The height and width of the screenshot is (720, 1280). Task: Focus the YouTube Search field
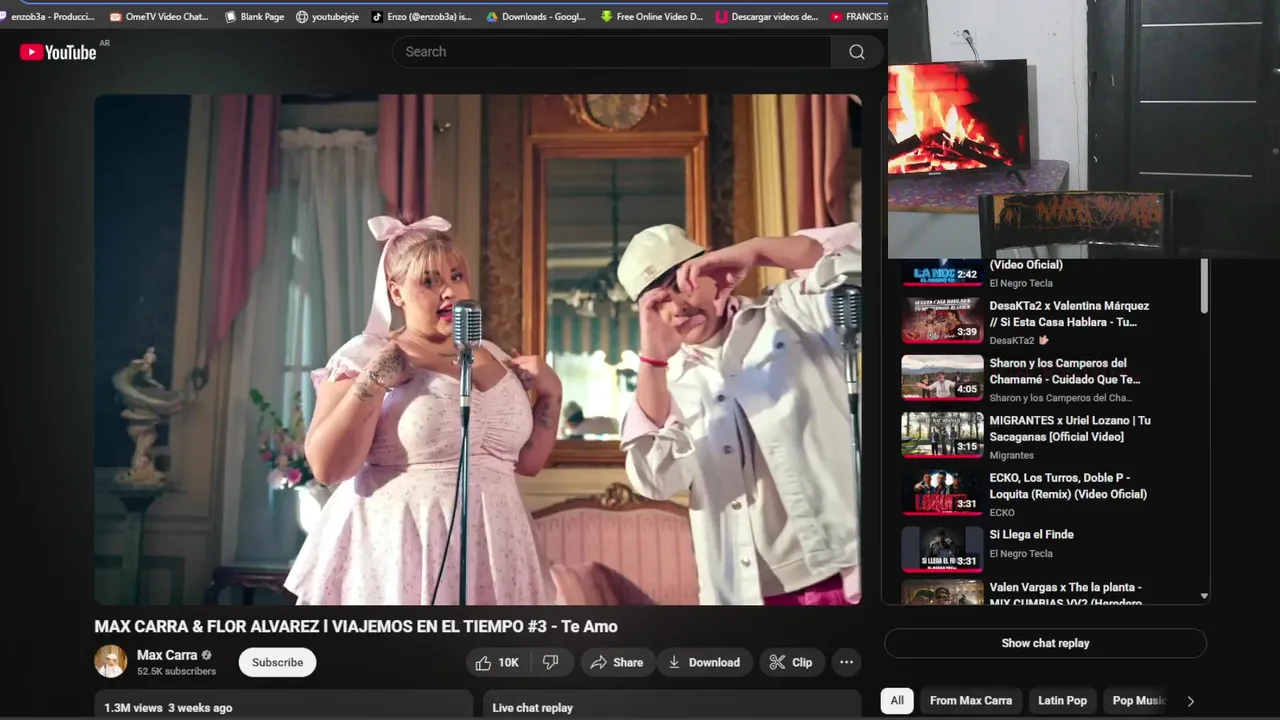tap(612, 52)
